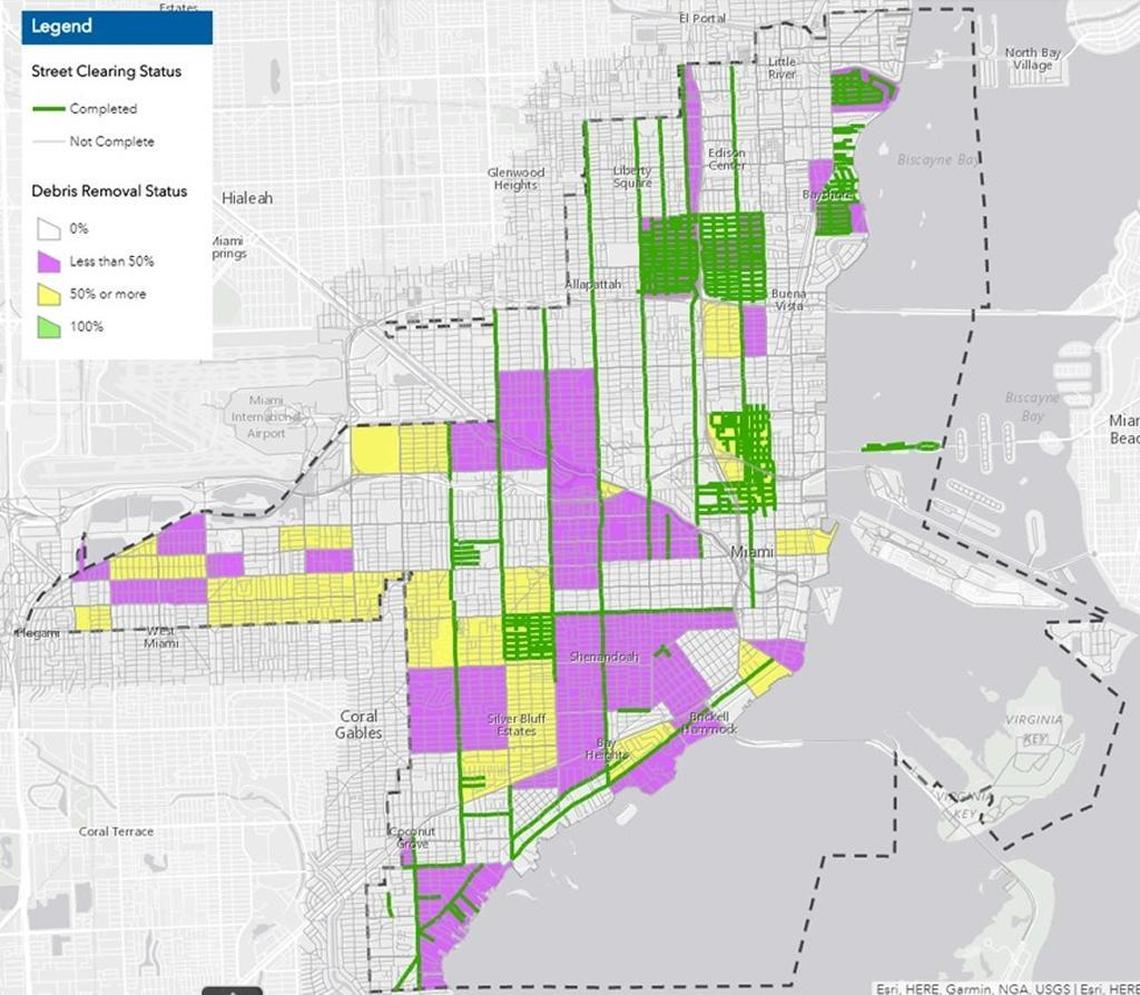Select the purple Less than 50% swatch

(x=48, y=261)
